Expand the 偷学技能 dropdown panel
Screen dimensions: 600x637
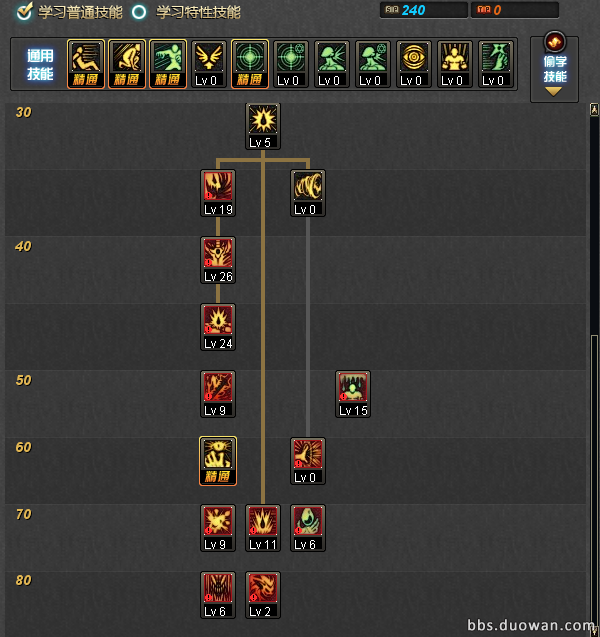(555, 67)
